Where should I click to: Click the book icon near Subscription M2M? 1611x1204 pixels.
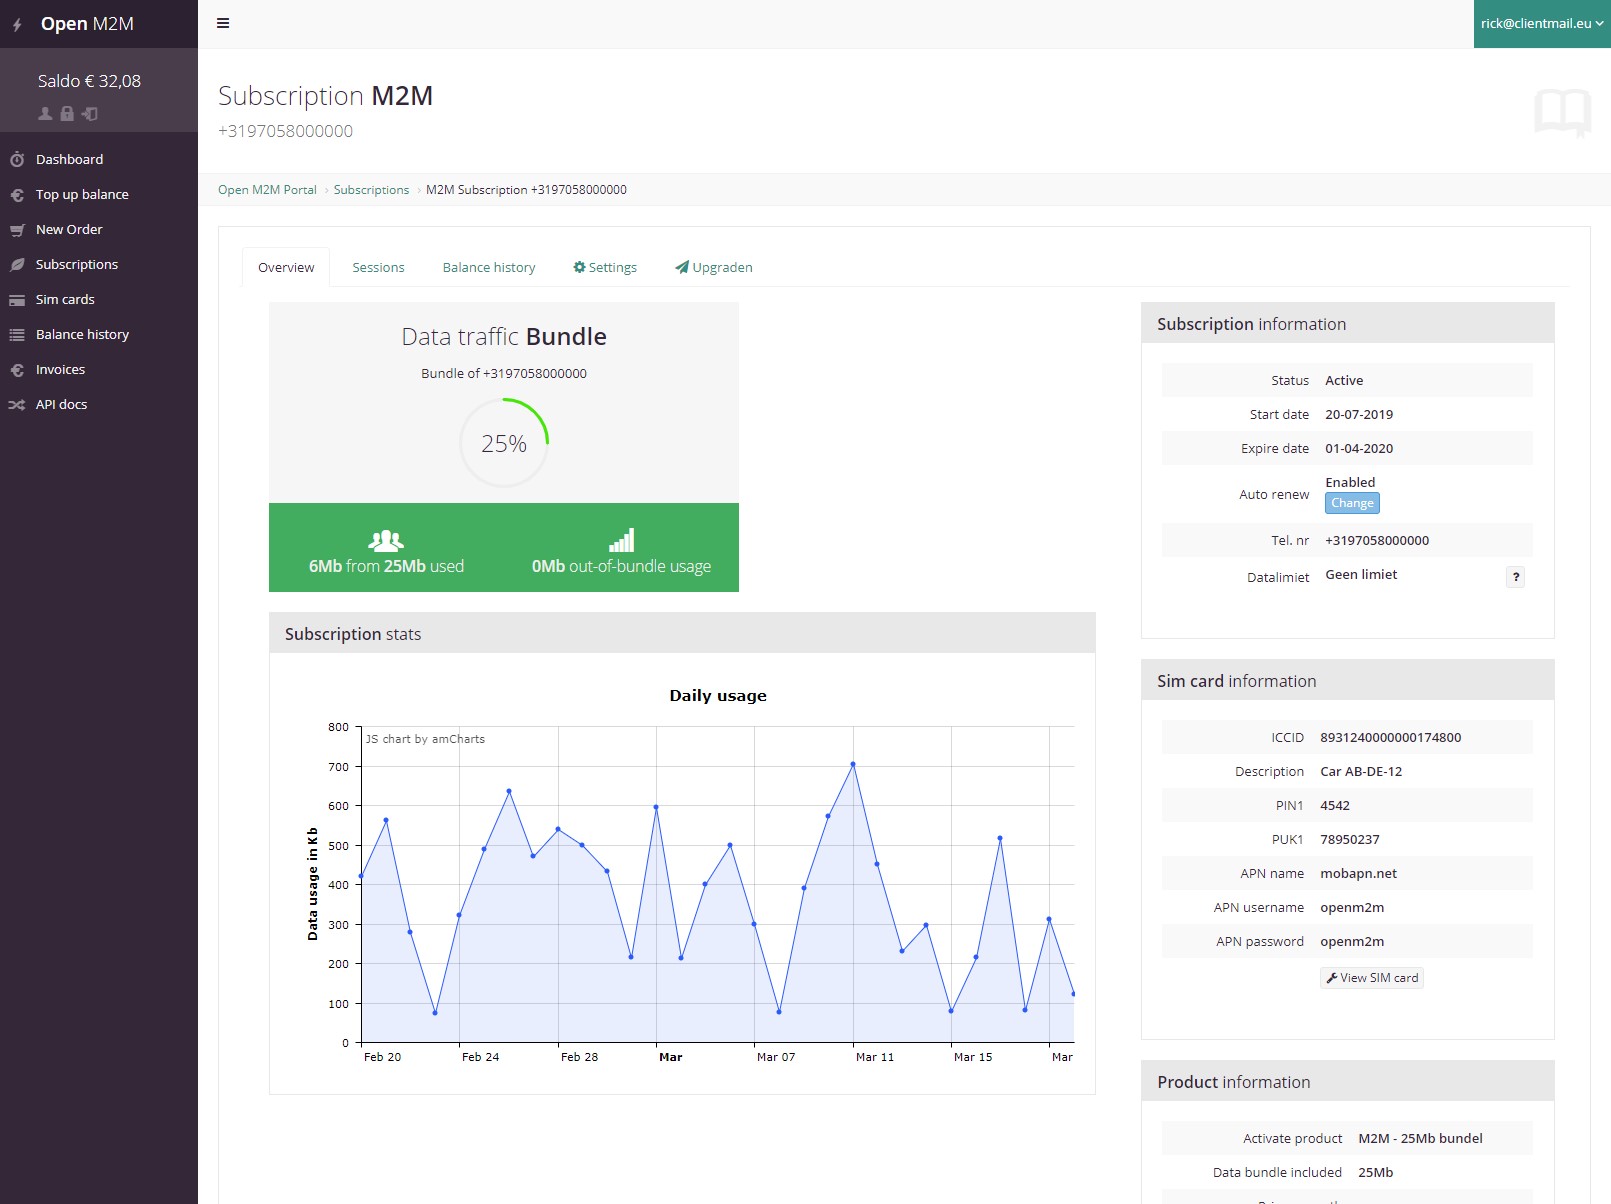(1561, 113)
